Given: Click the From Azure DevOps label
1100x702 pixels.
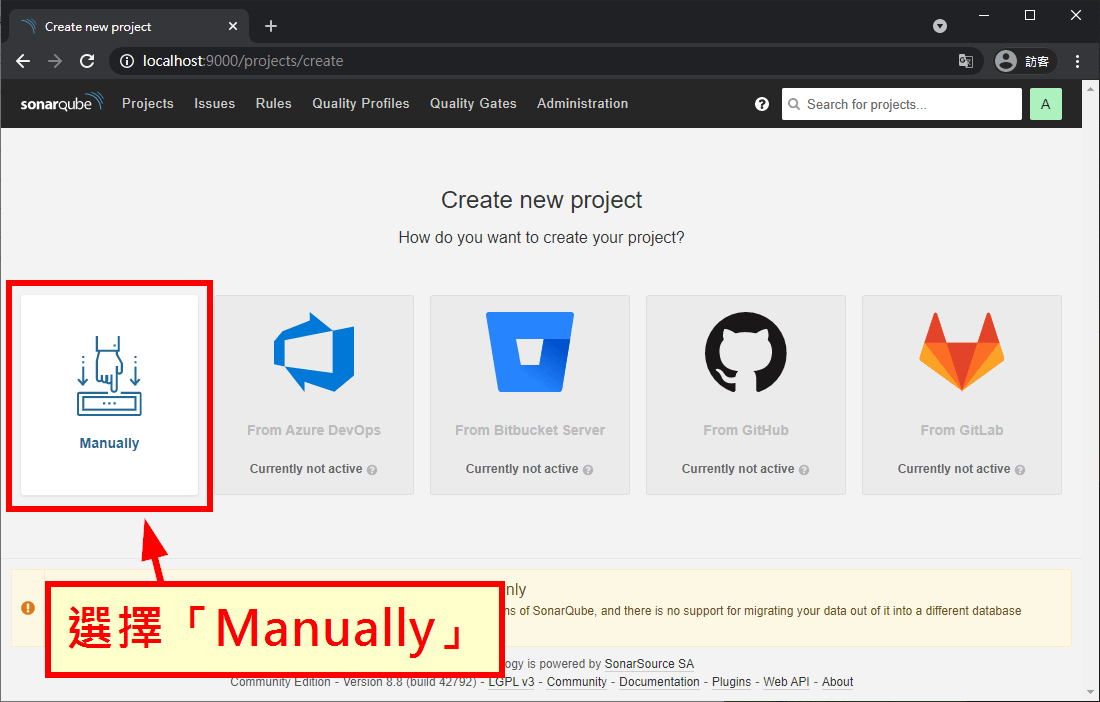Looking at the screenshot, I should [x=314, y=430].
